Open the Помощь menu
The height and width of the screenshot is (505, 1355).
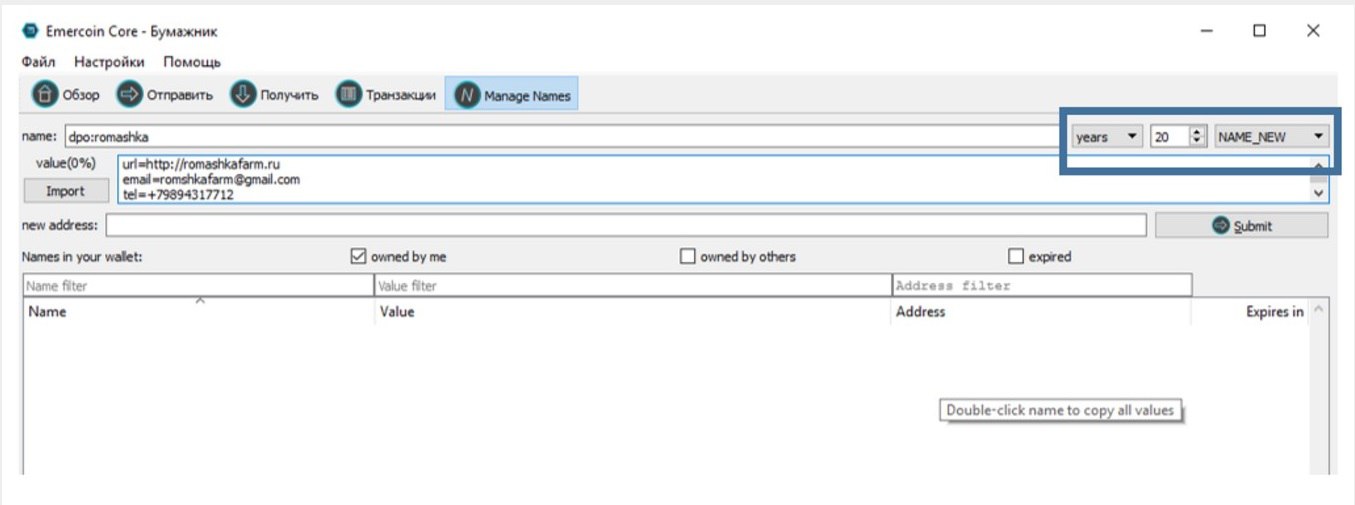pos(192,62)
